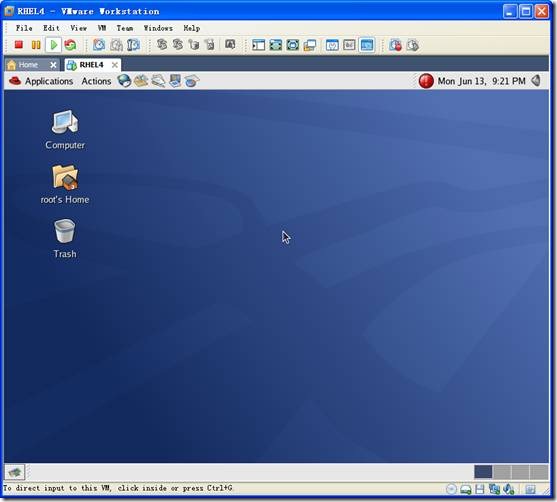Open the Applications menu in RHEL panel
Image resolution: width=557 pixels, height=502 pixels.
point(41,81)
